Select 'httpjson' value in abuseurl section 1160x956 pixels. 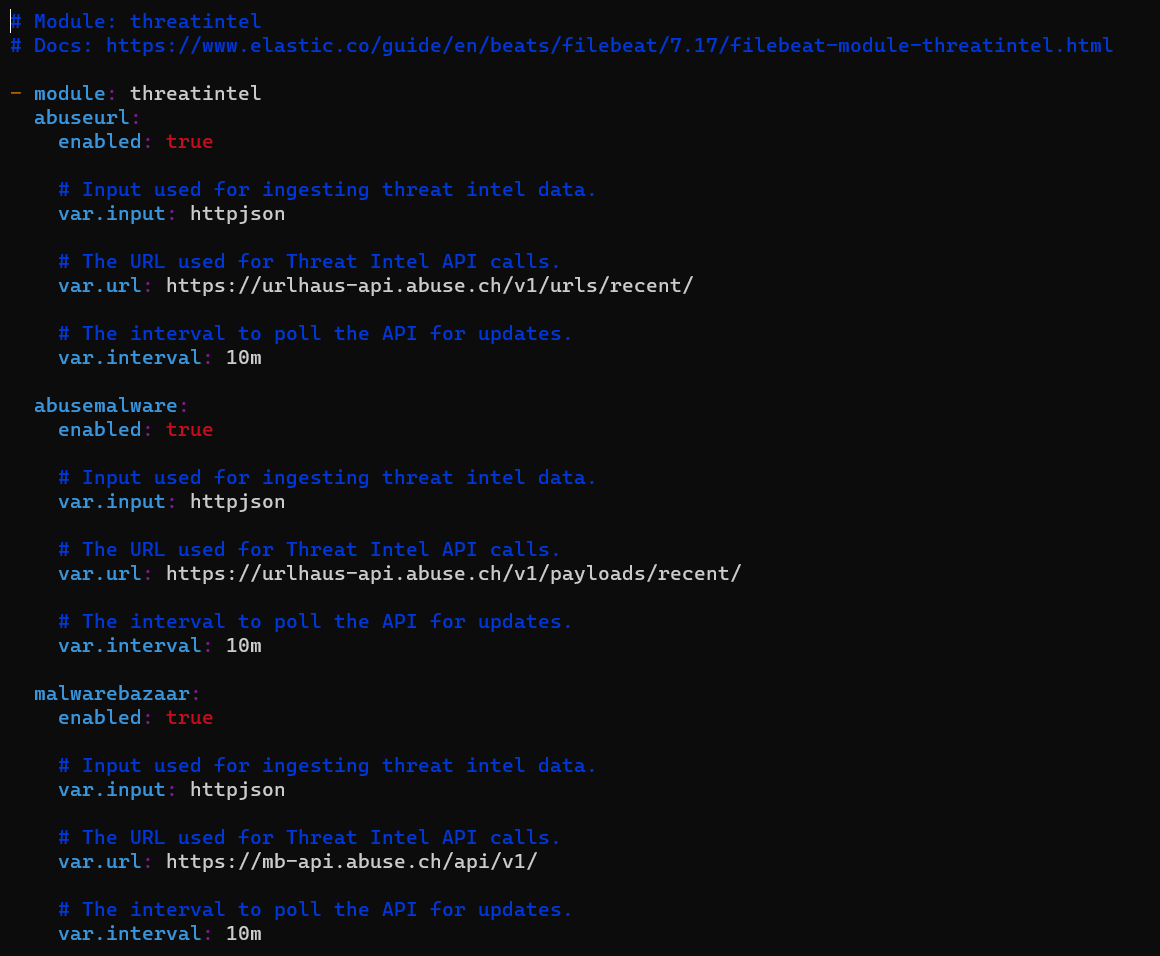coord(237,214)
